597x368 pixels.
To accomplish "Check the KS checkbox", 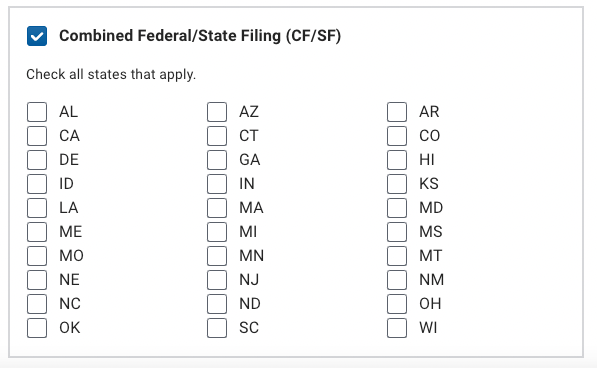I will click(x=397, y=184).
